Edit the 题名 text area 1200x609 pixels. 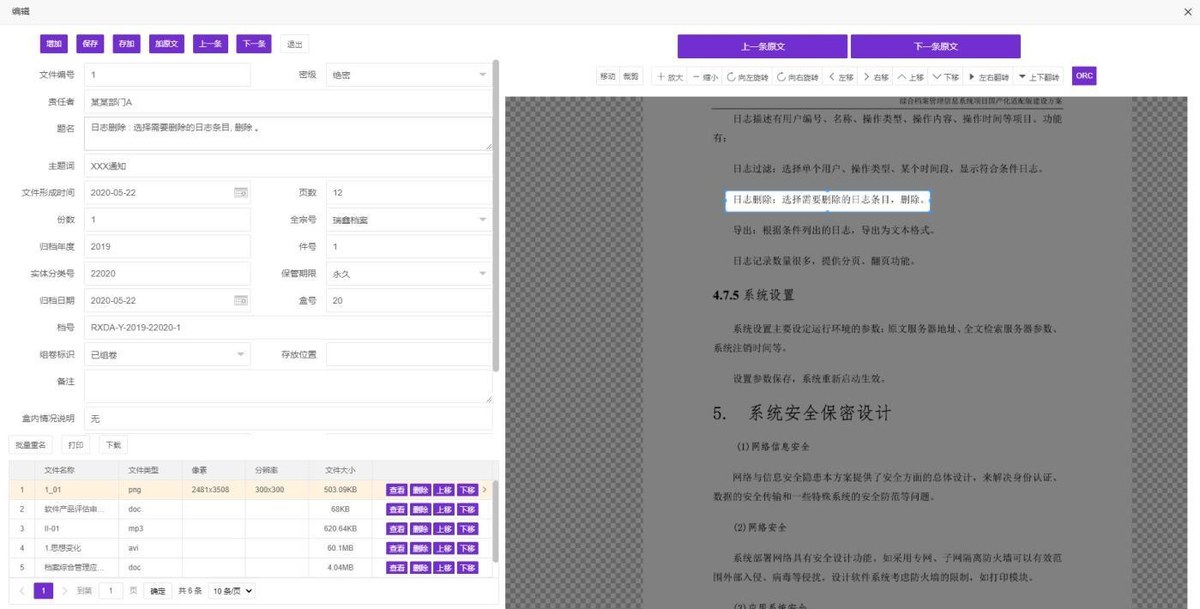click(x=288, y=134)
